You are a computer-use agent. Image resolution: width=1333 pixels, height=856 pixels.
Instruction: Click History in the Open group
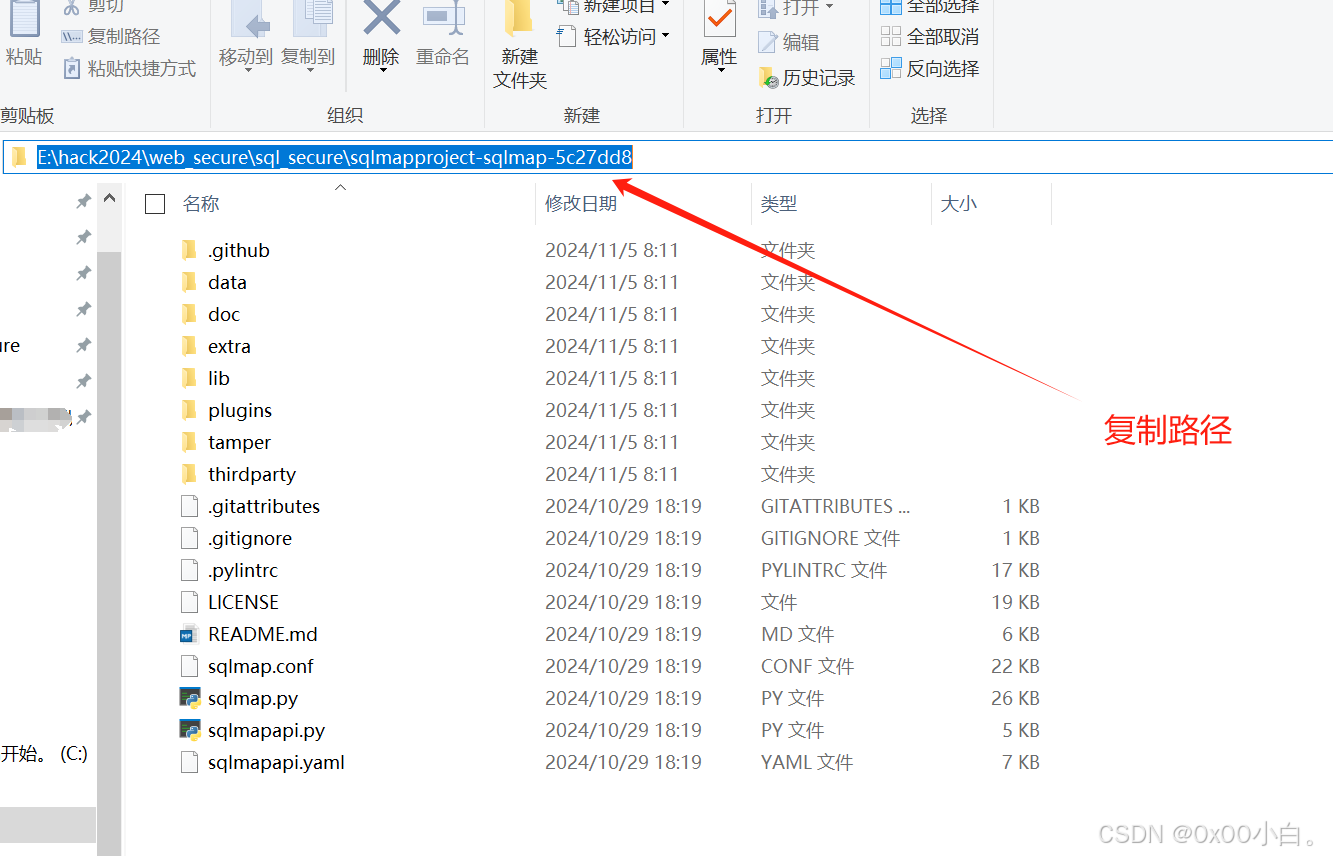coord(807,78)
